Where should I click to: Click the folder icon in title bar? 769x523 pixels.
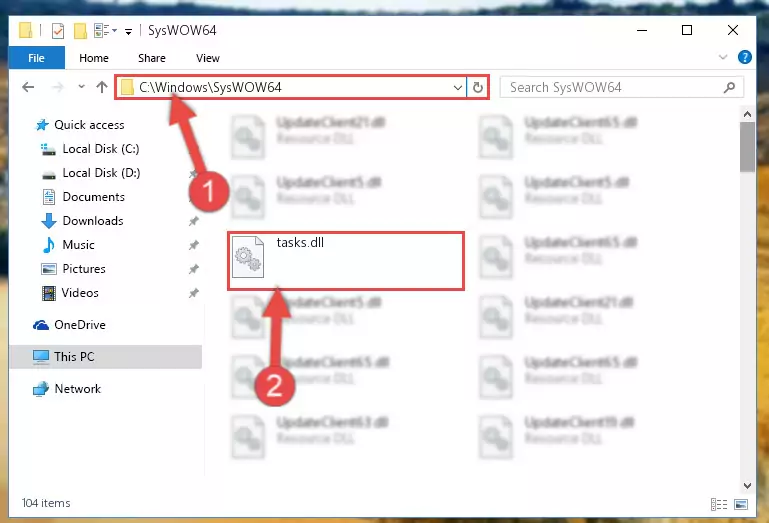pyautogui.click(x=26, y=30)
